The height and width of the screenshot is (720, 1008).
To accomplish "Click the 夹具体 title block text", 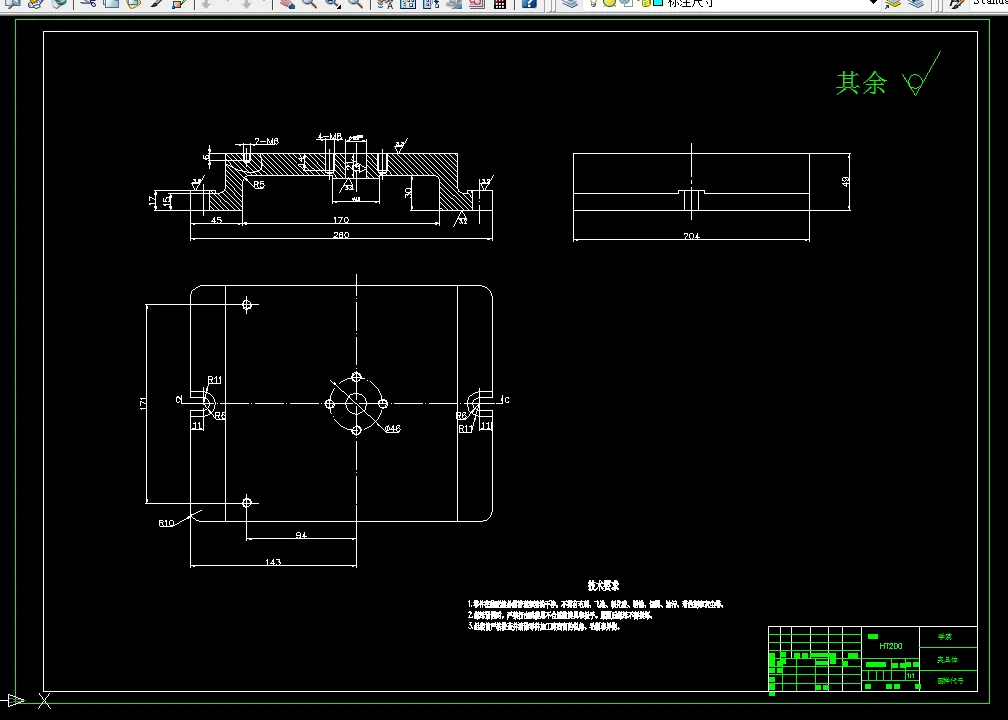I will [x=948, y=660].
